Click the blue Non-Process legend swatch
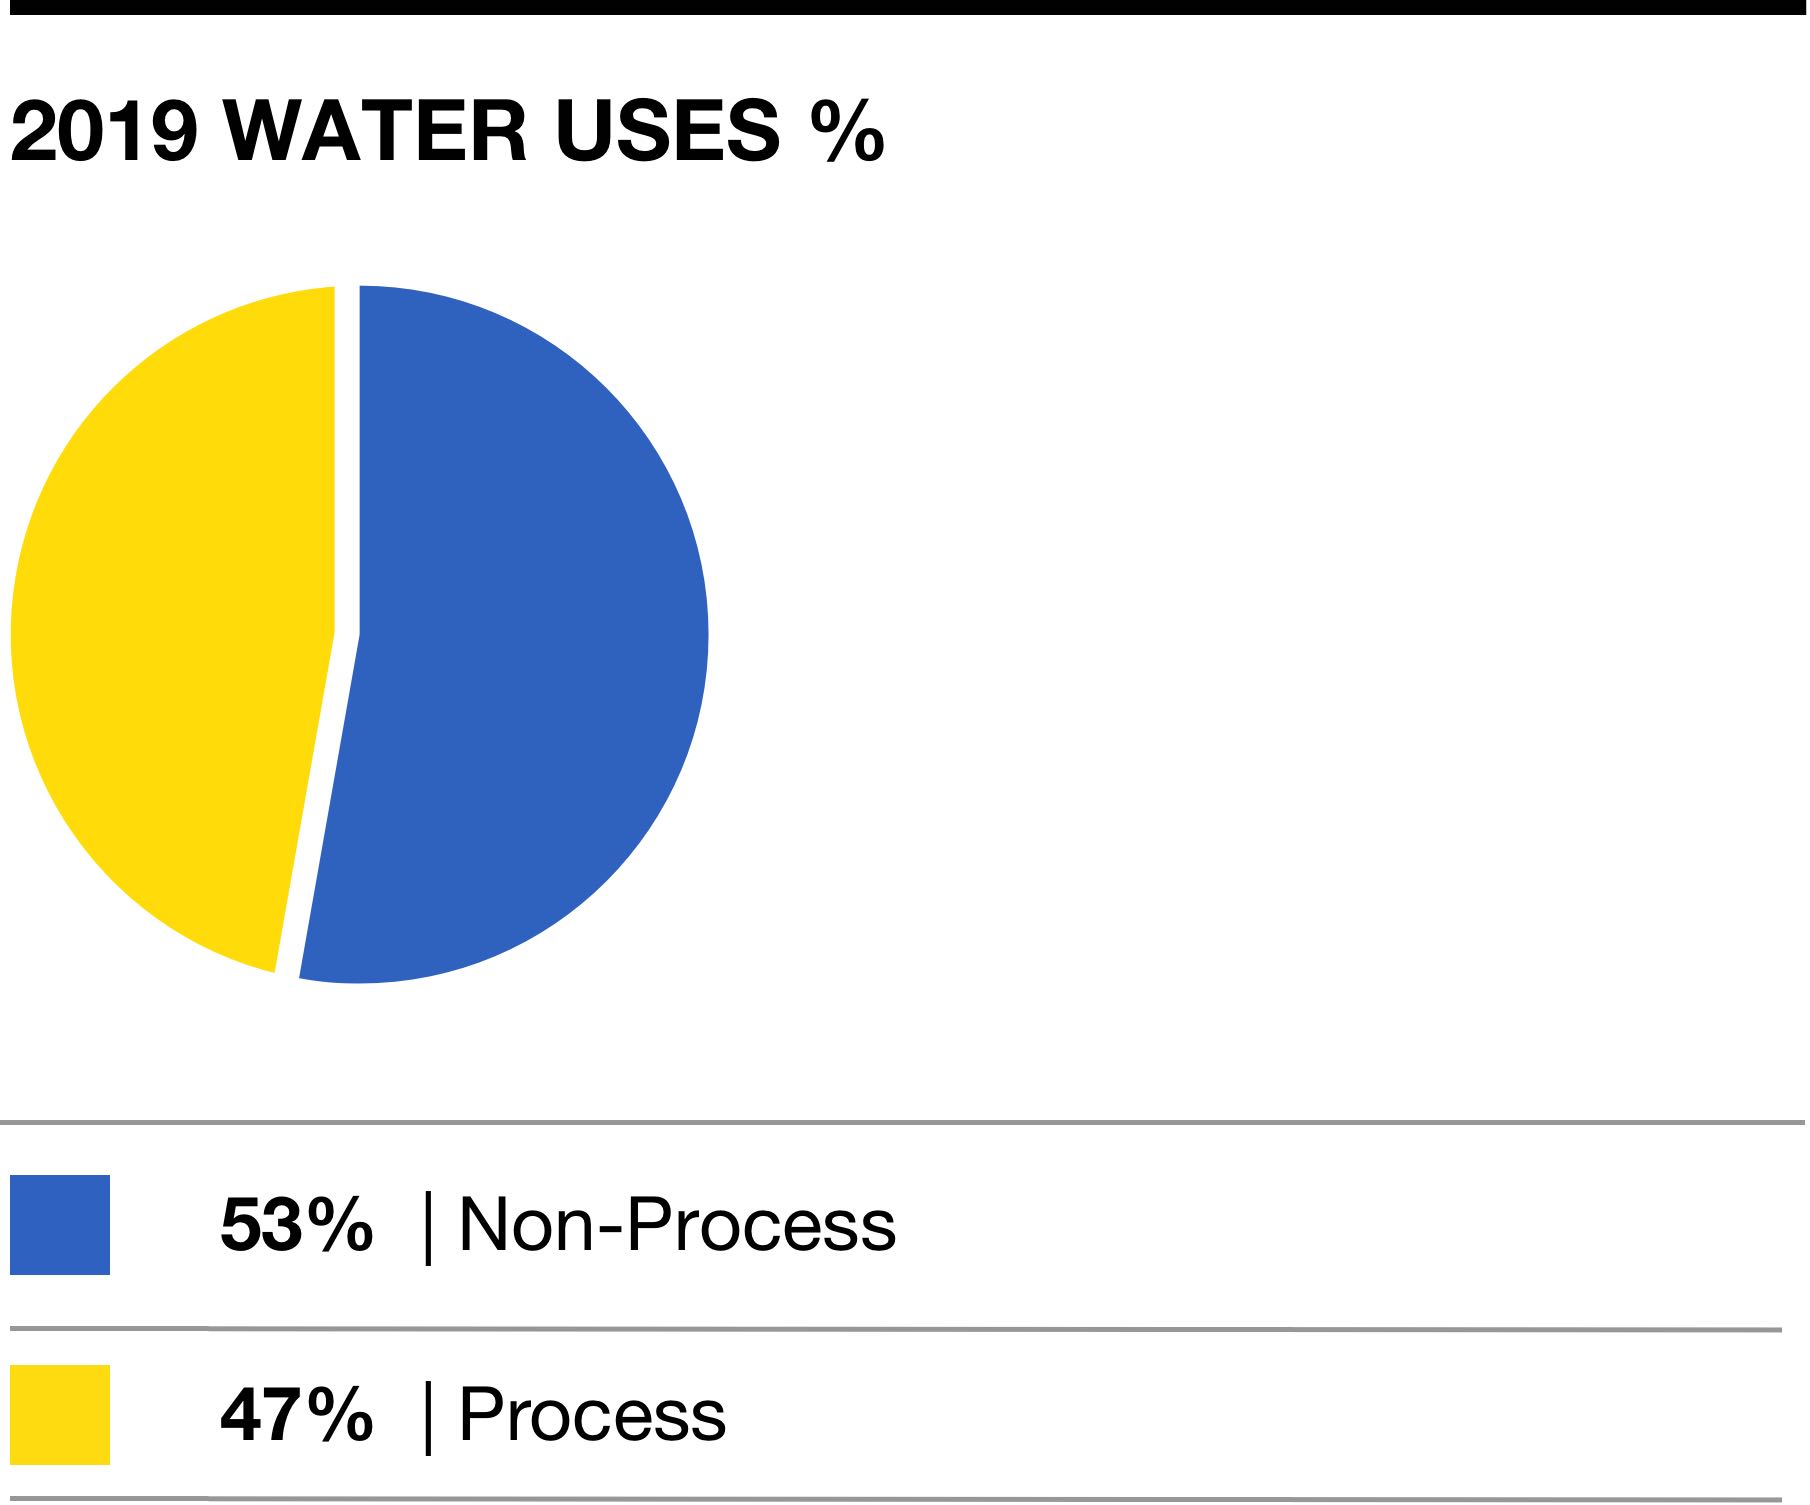 point(60,1225)
